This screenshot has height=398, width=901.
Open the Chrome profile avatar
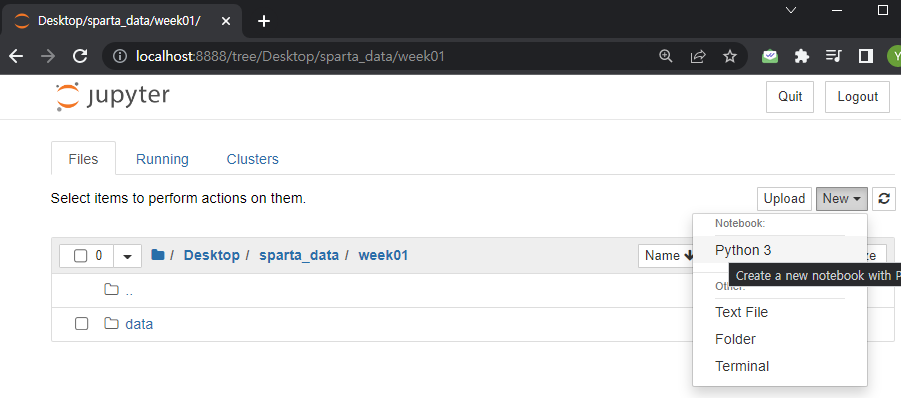(894, 56)
